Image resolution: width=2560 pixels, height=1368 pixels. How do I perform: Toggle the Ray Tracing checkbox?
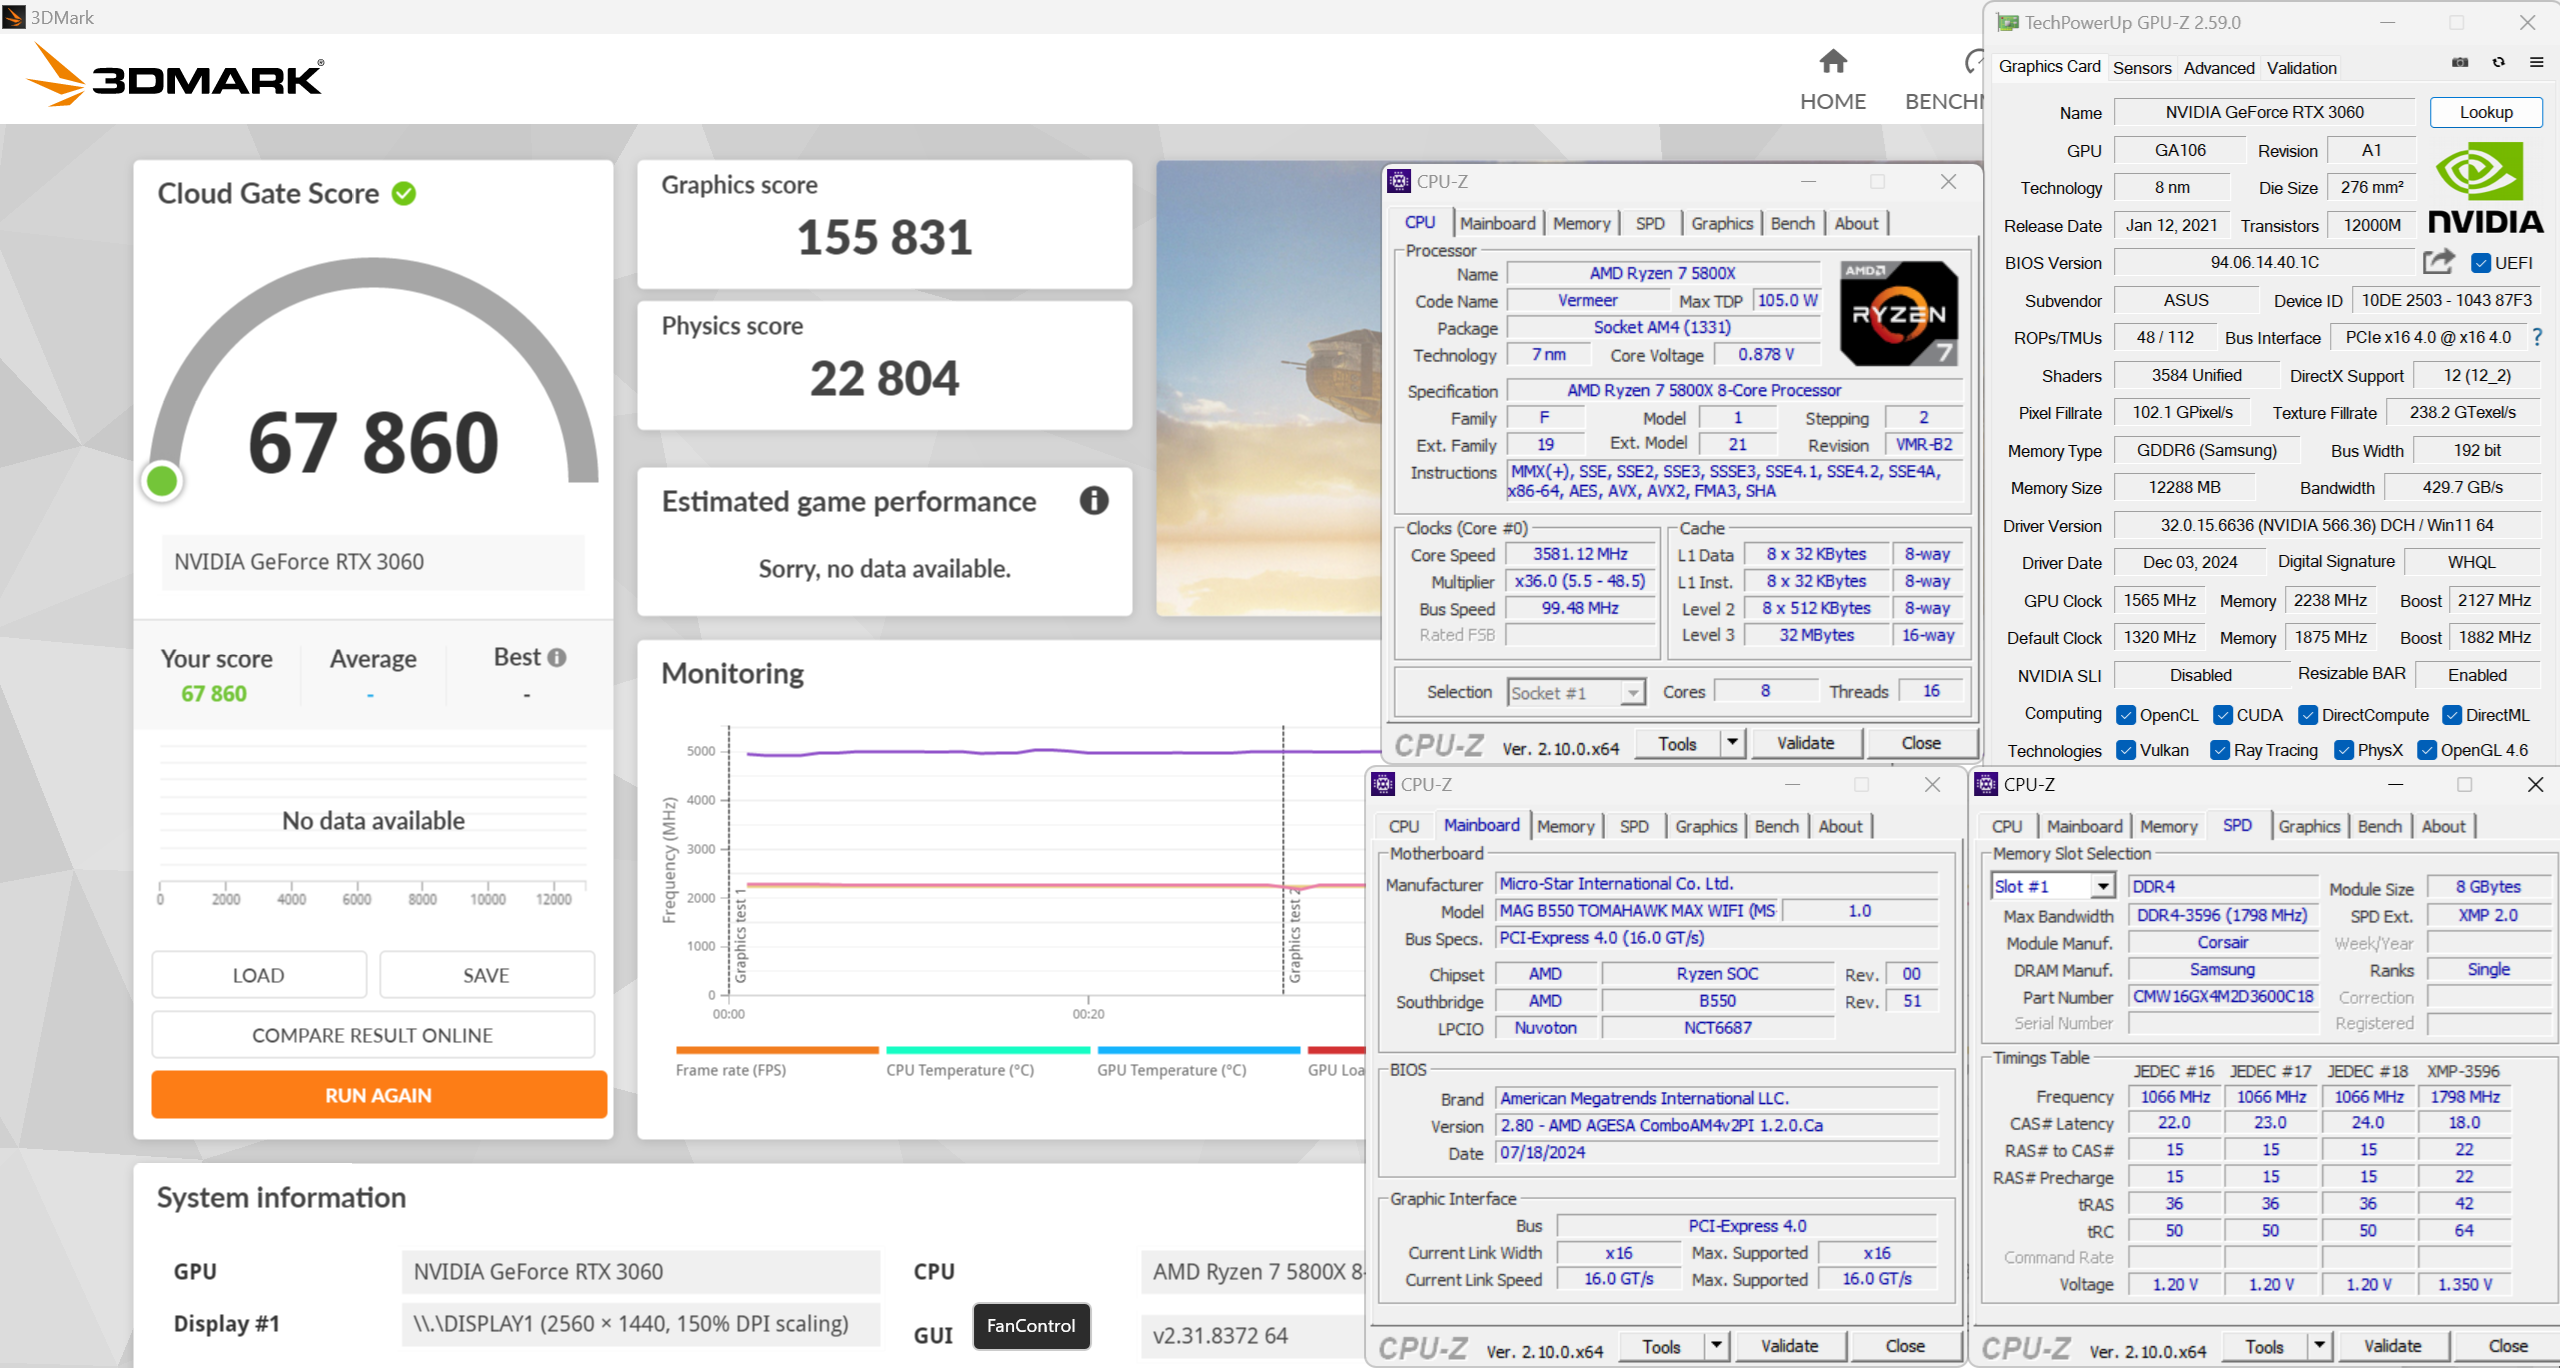point(2220,750)
